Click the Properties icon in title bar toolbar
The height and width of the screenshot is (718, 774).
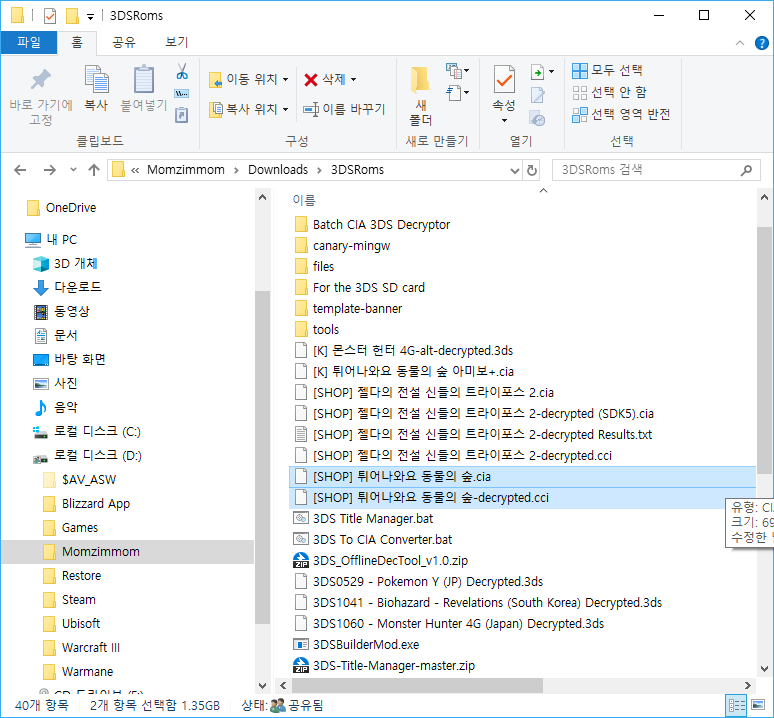pos(50,16)
